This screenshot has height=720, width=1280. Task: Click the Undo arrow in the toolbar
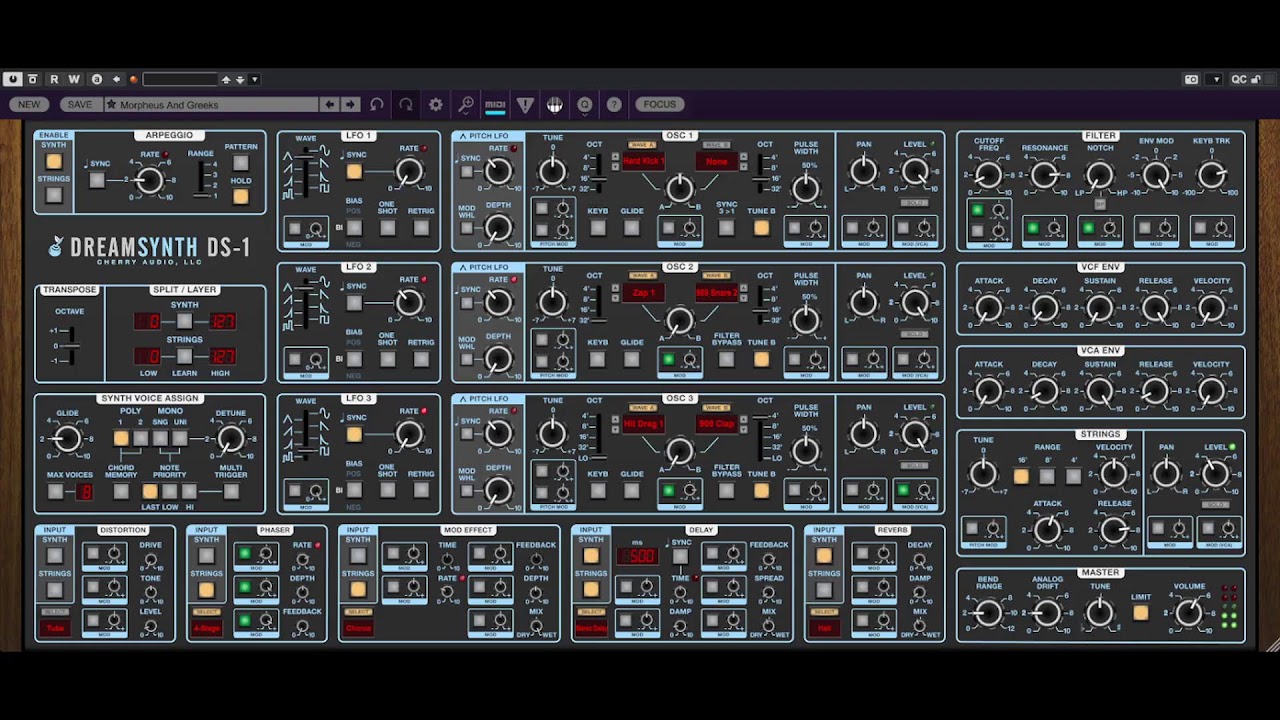[376, 104]
